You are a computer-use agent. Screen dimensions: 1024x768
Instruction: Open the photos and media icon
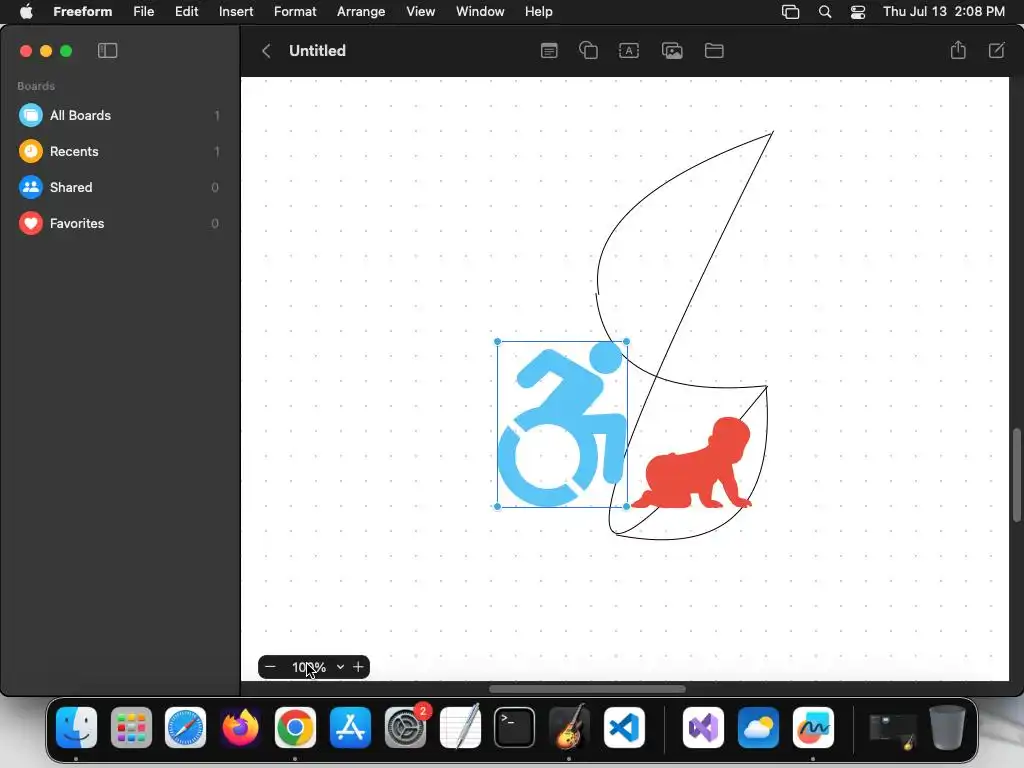point(672,50)
